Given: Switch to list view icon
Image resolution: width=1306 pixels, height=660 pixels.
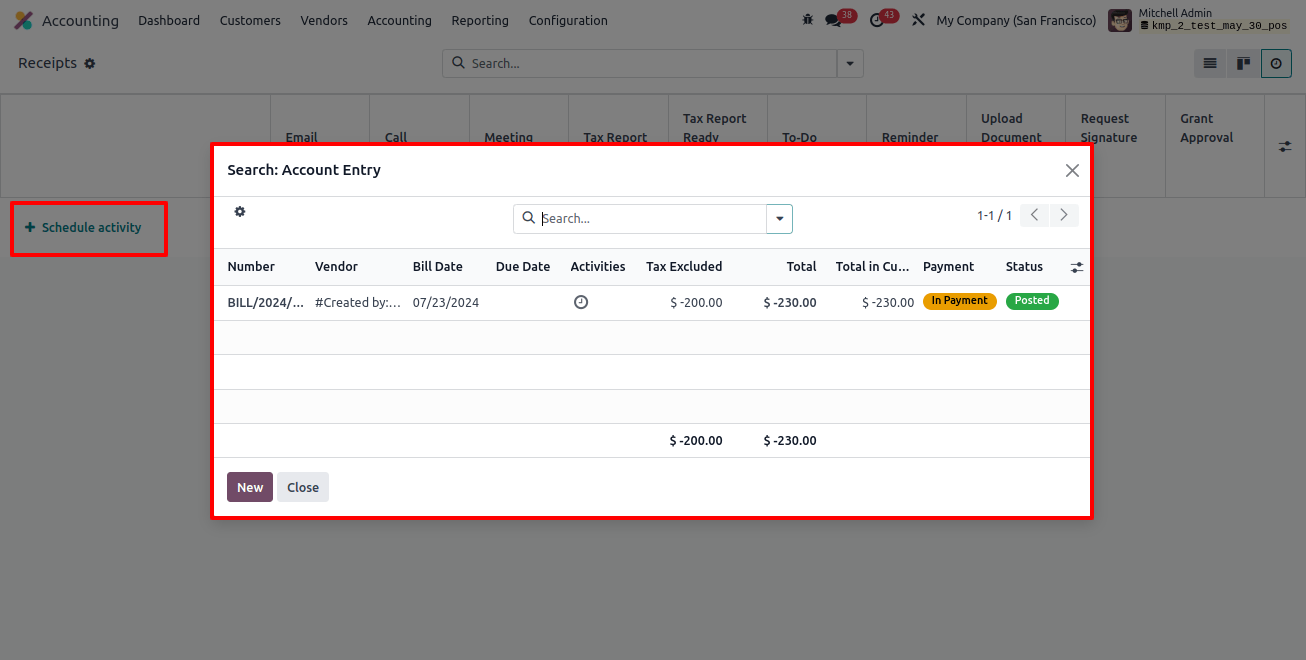Looking at the screenshot, I should (x=1210, y=63).
